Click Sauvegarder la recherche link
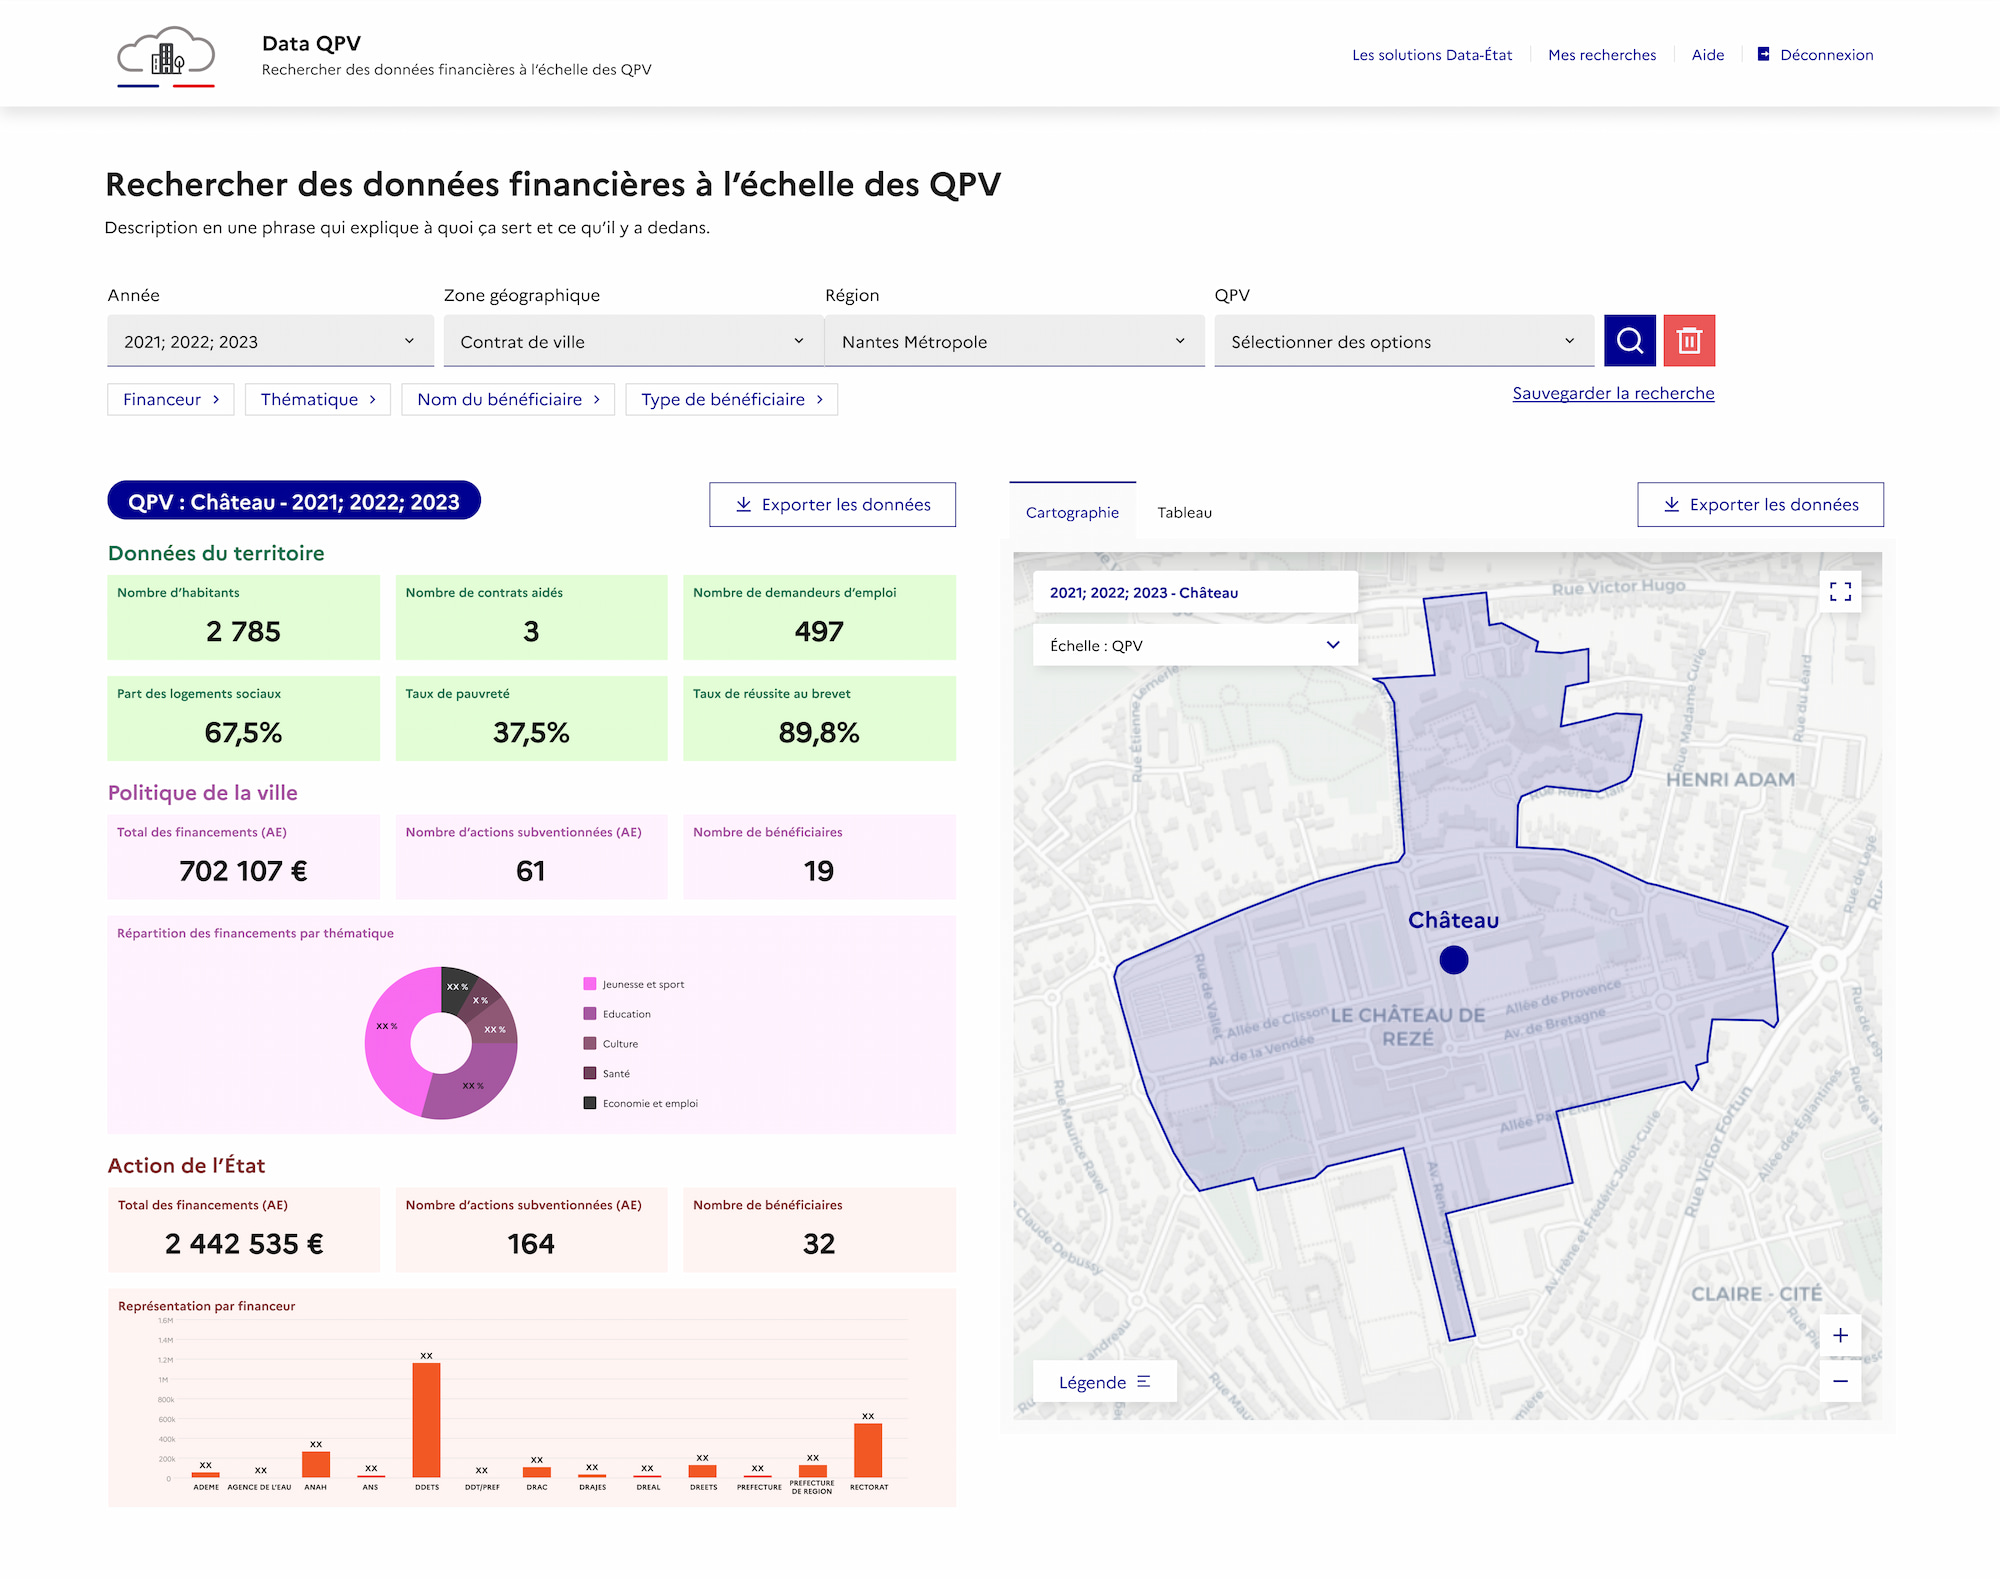This screenshot has height=1579, width=2000. (x=1613, y=393)
